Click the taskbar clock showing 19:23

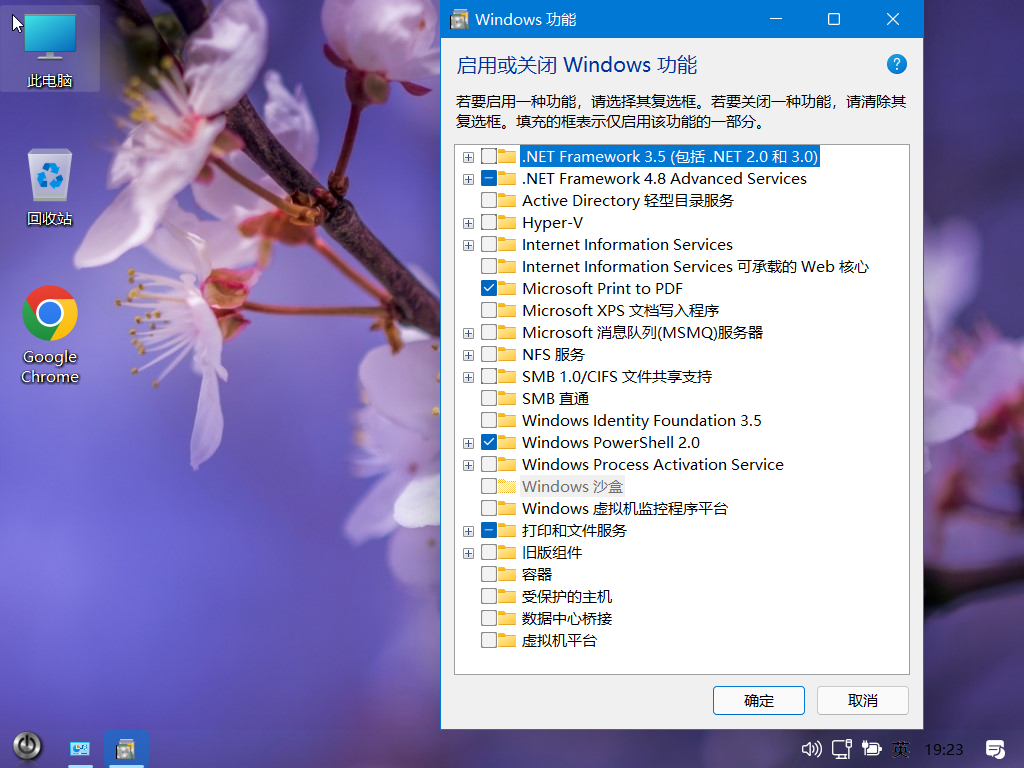click(944, 749)
